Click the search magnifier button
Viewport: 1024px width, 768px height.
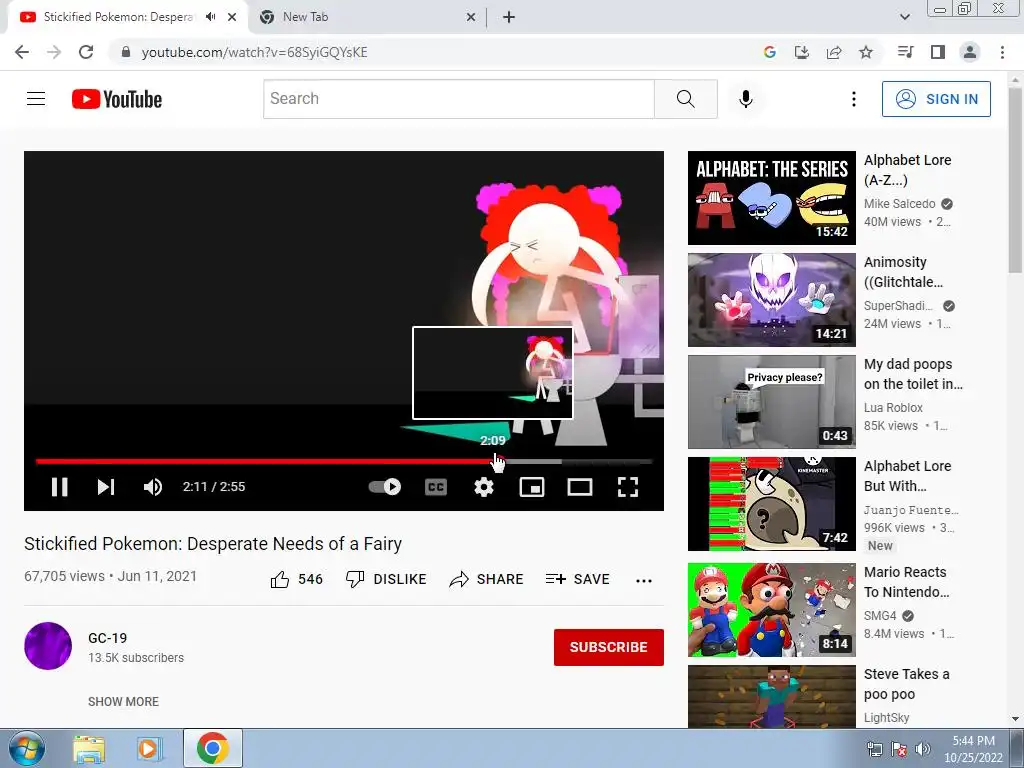(x=686, y=99)
